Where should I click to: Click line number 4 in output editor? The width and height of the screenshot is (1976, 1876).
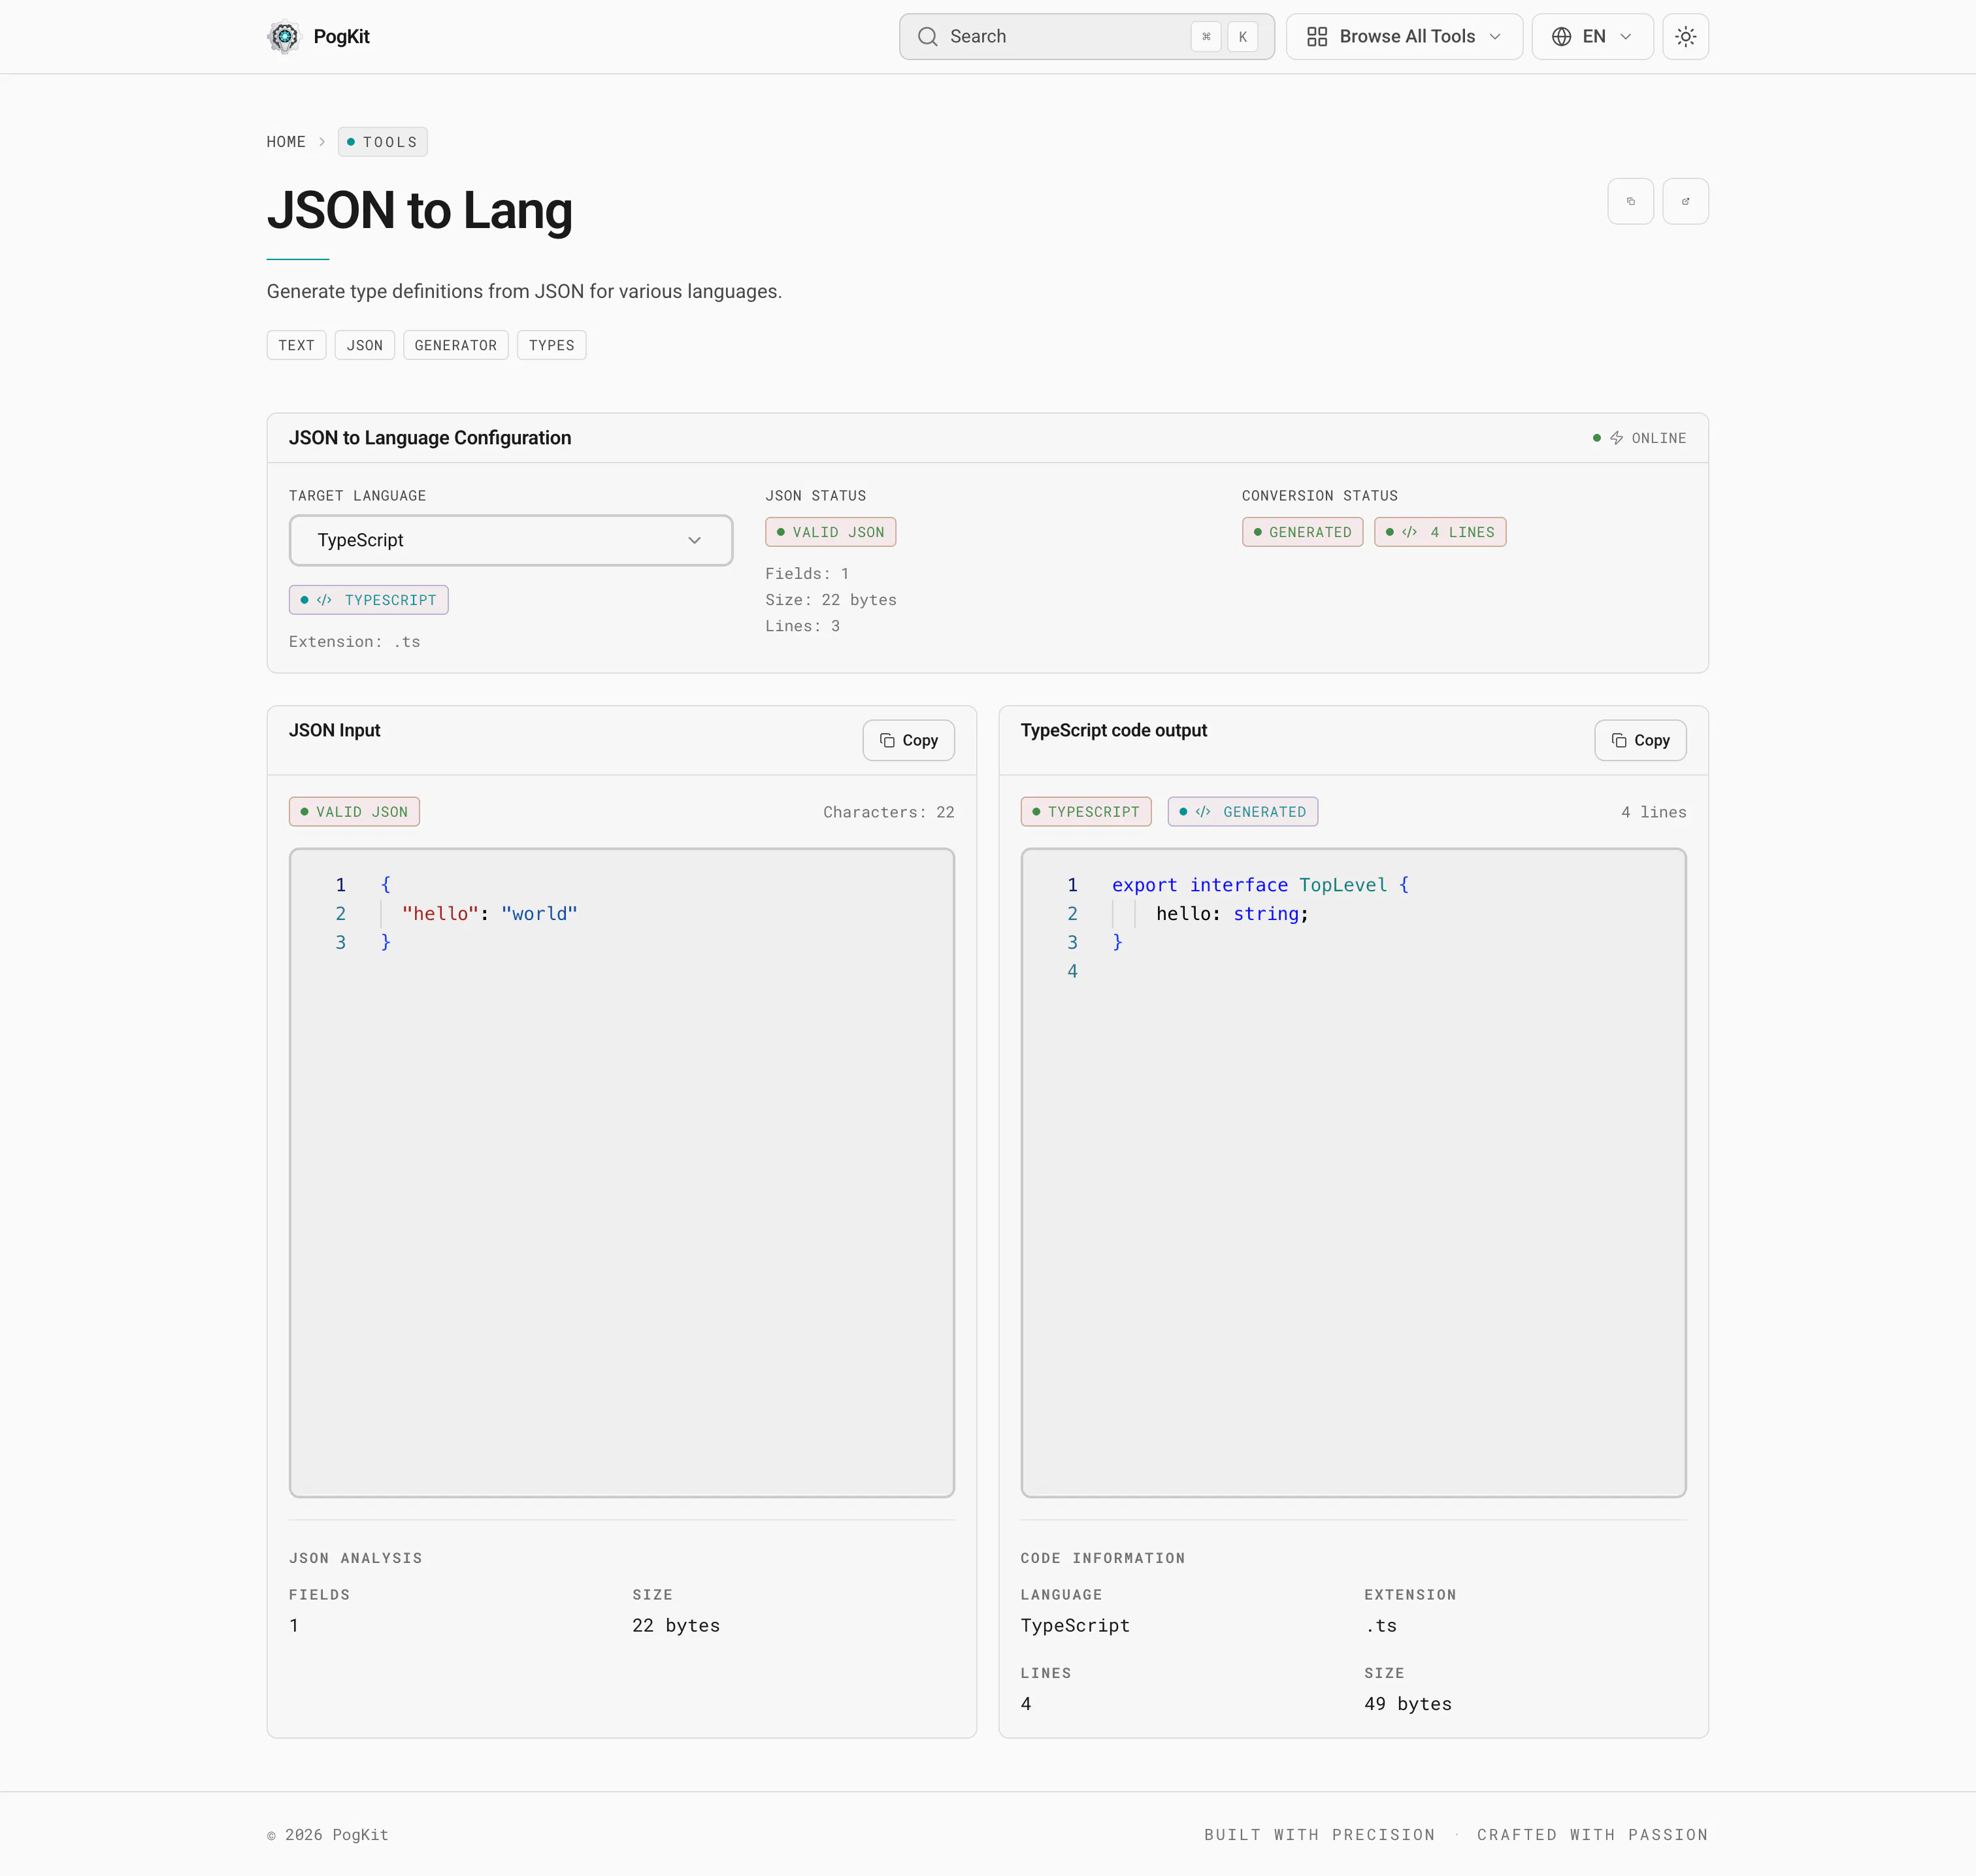point(1072,971)
